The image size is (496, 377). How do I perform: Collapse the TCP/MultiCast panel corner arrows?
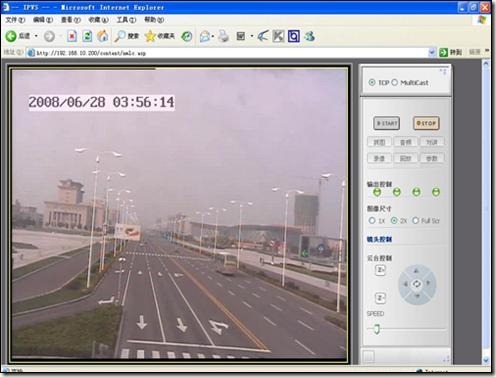tap(443, 71)
